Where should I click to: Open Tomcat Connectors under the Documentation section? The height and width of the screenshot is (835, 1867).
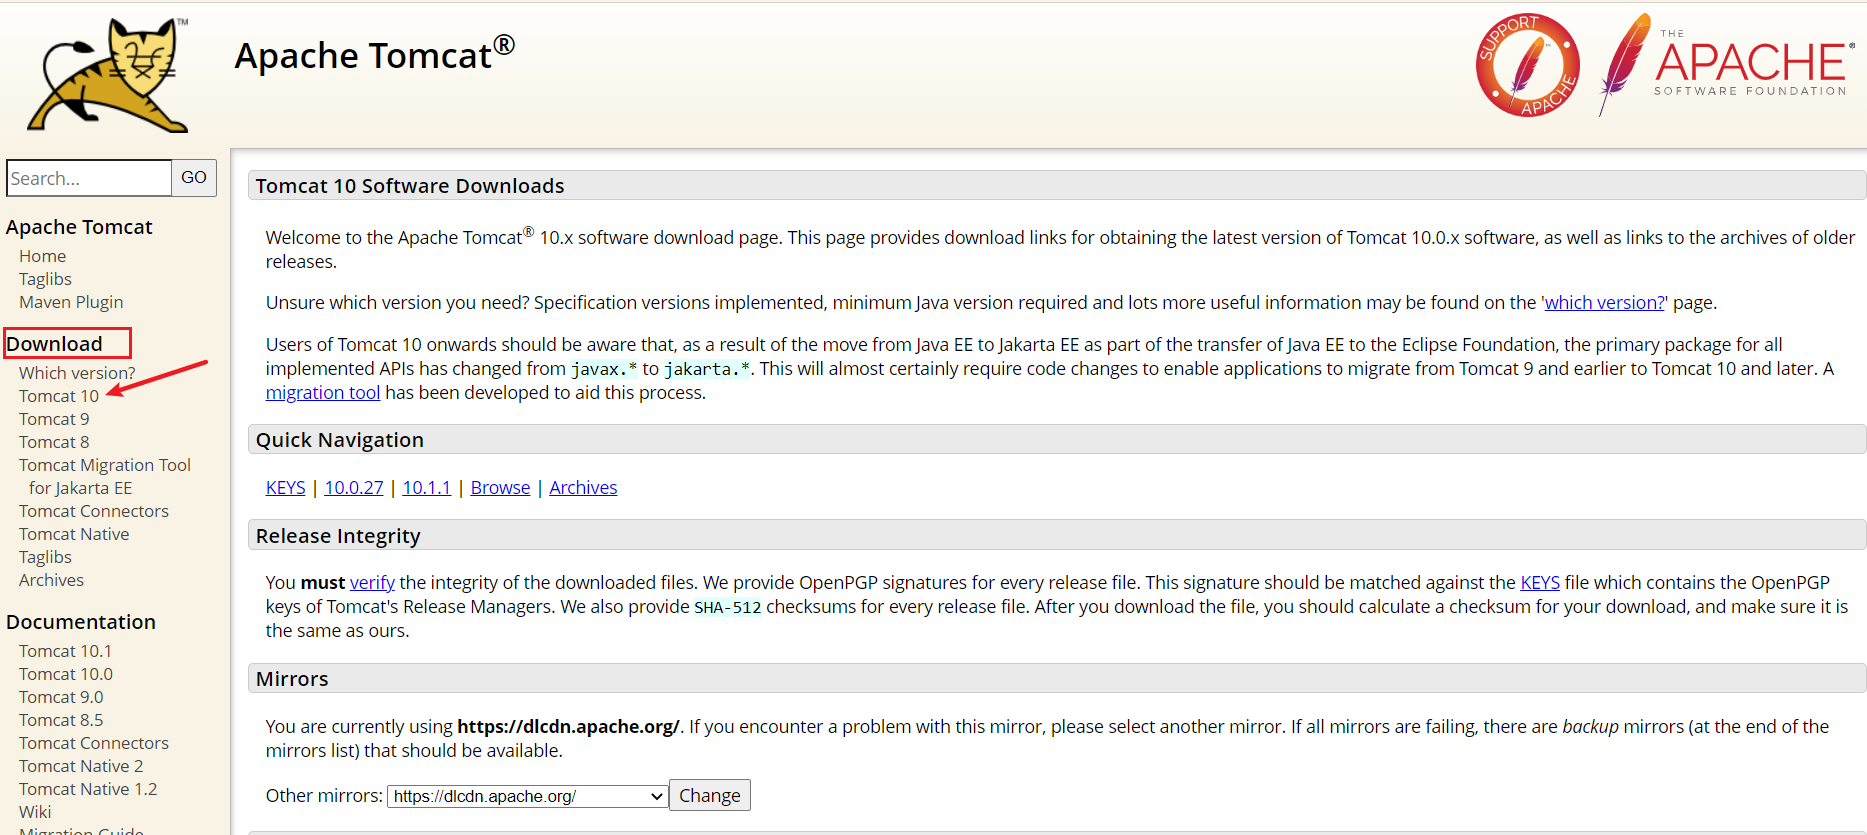pyautogui.click(x=94, y=743)
